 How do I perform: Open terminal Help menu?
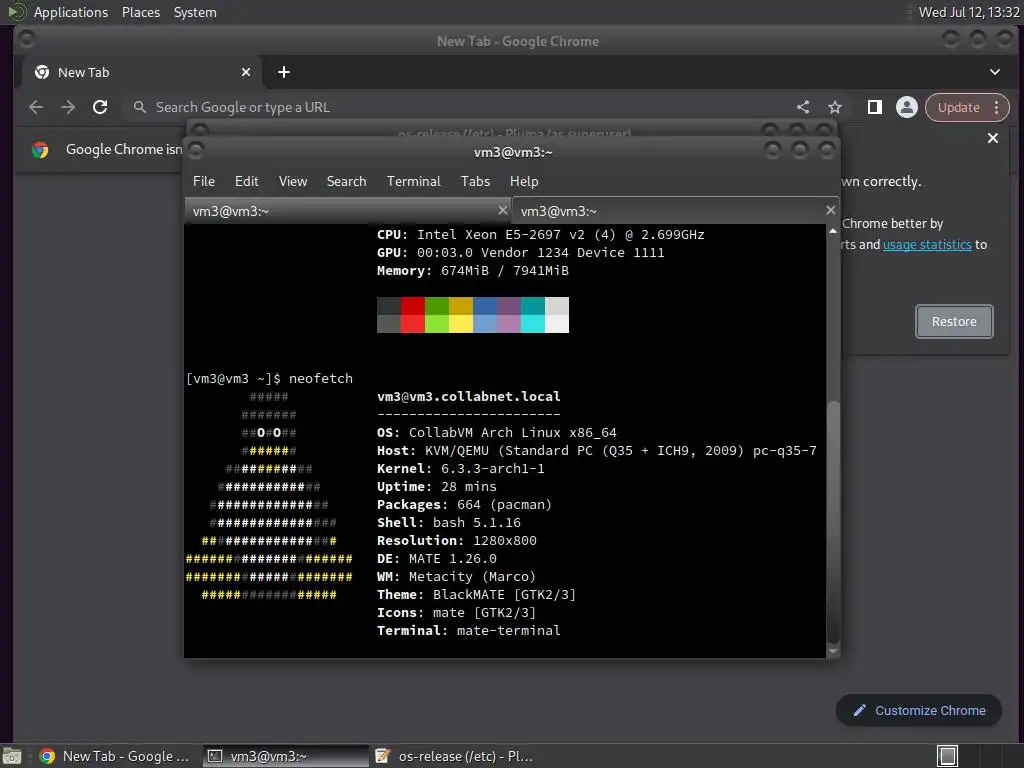(x=524, y=181)
